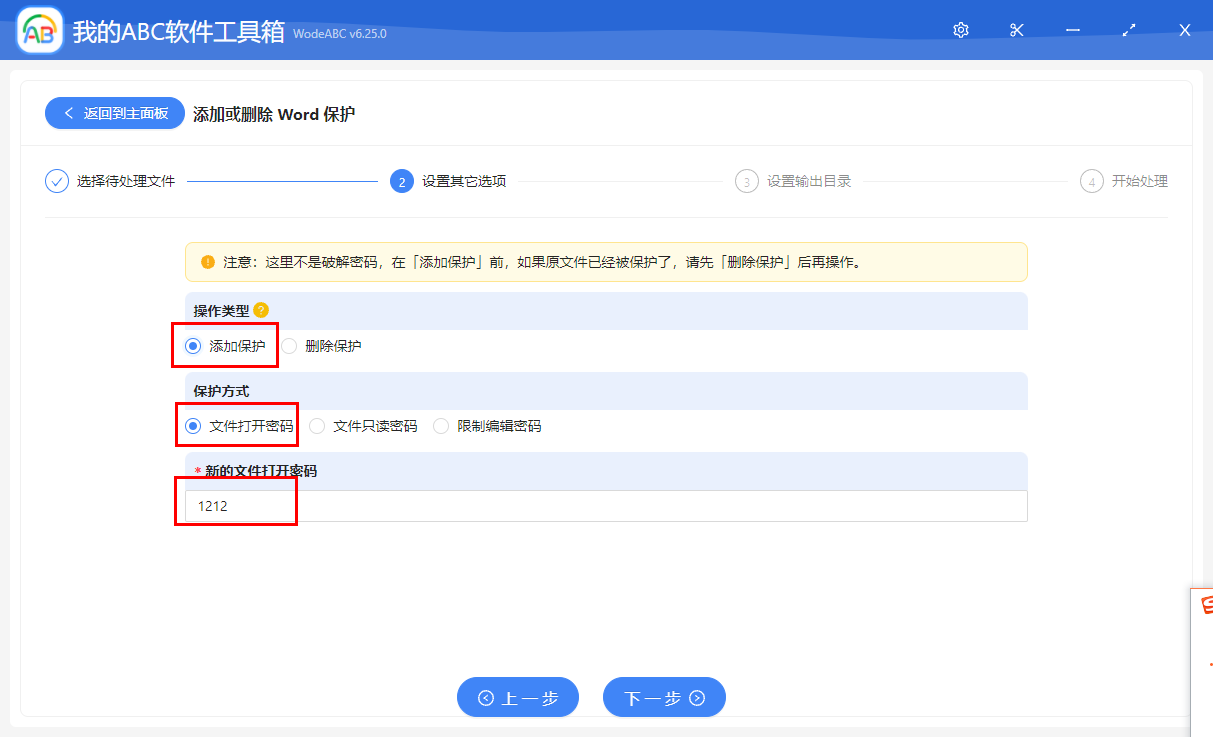Select the 限制编辑密码 protection method
The image size is (1213, 737).
(x=441, y=425)
